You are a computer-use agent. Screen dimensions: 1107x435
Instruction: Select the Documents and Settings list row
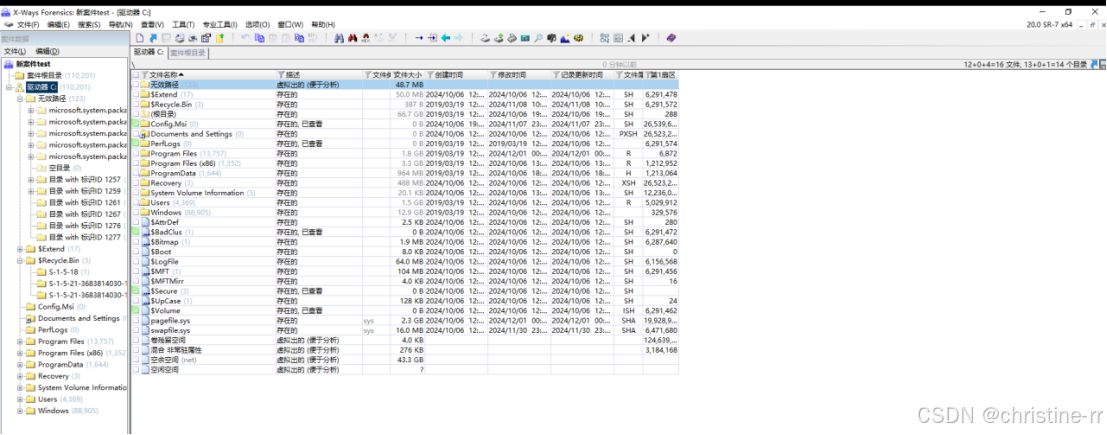pyautogui.click(x=405, y=134)
